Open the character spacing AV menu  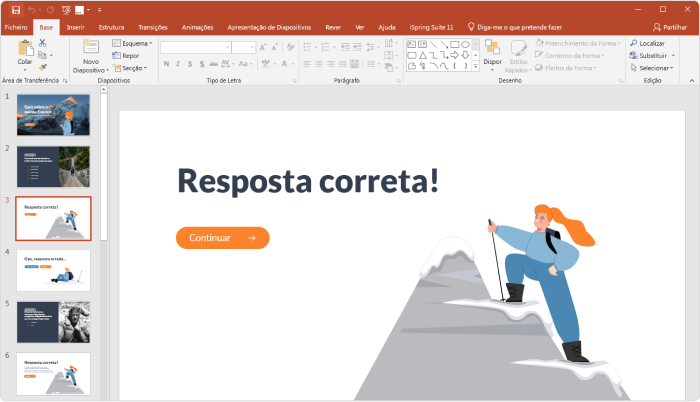click(x=228, y=64)
